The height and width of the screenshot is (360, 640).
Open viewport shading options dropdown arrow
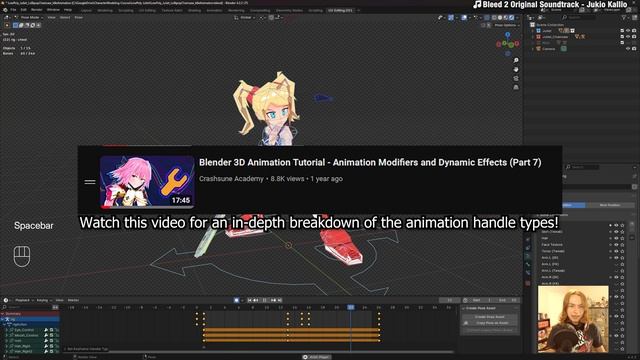click(x=517, y=18)
